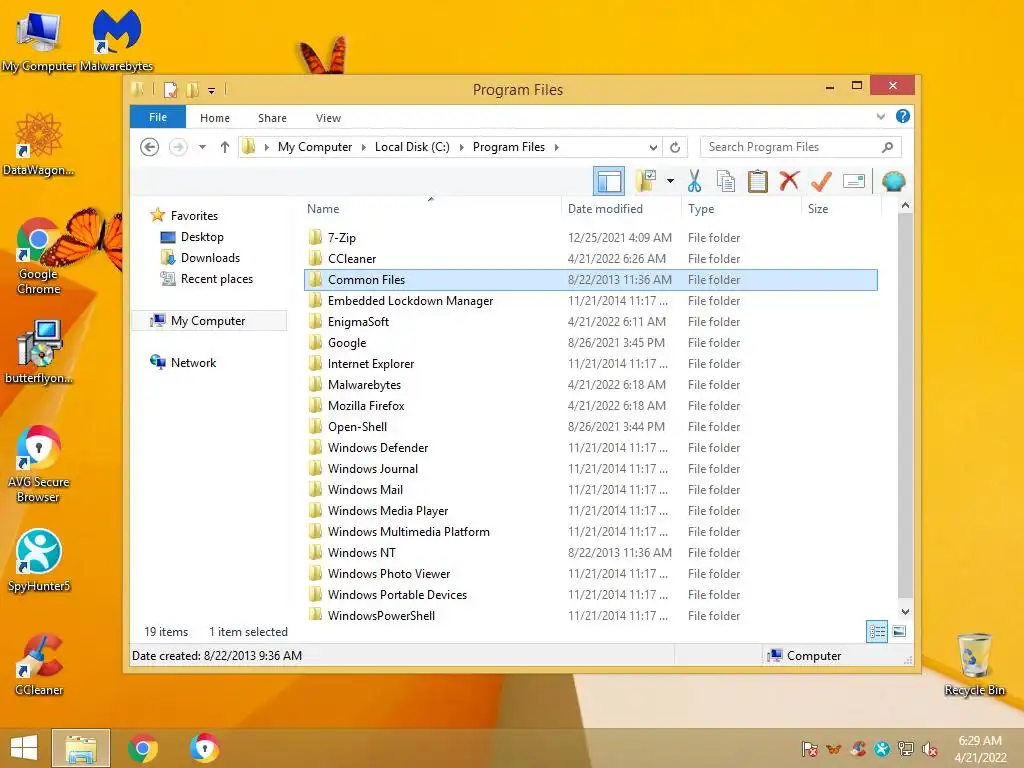Click the volume icon in system tray

tap(930, 749)
